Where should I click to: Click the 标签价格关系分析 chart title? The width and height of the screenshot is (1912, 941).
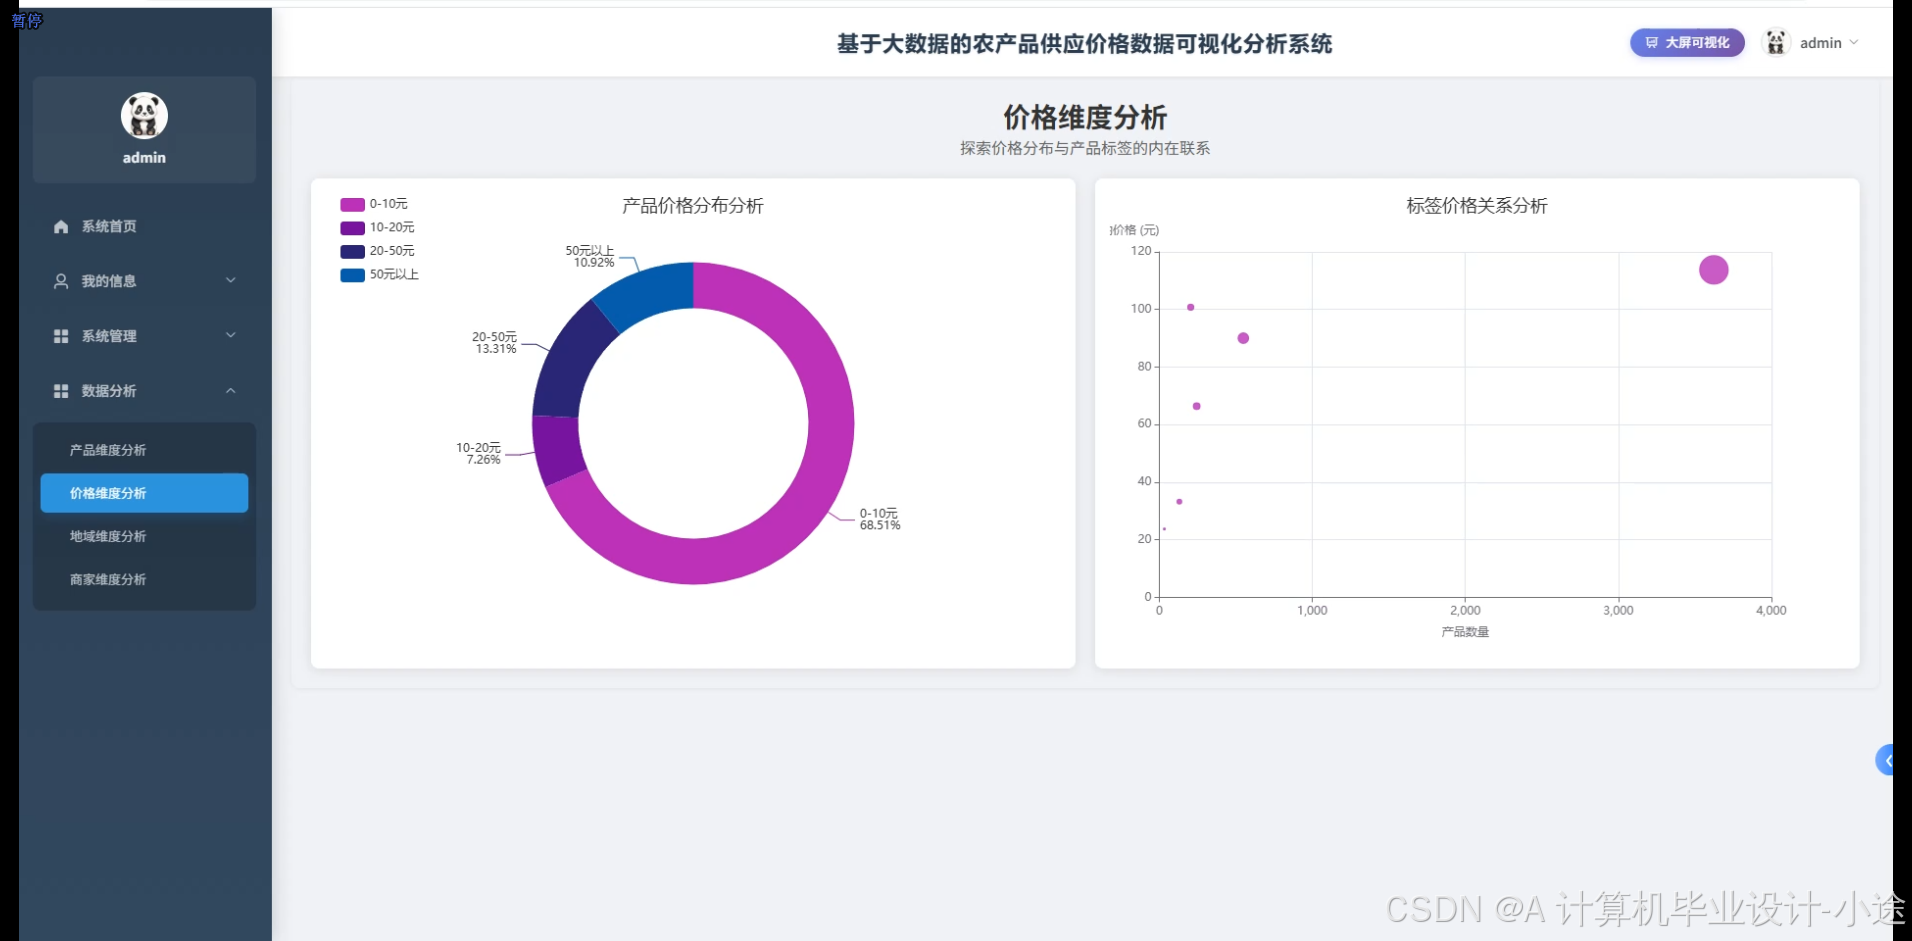click(x=1477, y=206)
